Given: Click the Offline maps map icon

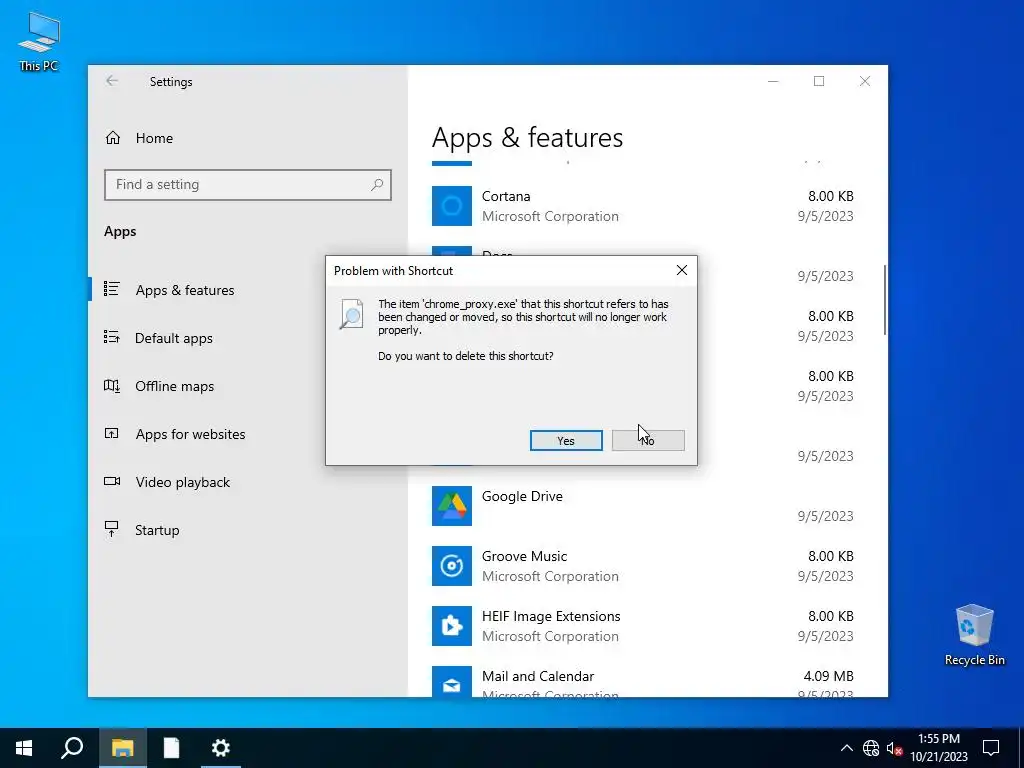Looking at the screenshot, I should pos(112,385).
